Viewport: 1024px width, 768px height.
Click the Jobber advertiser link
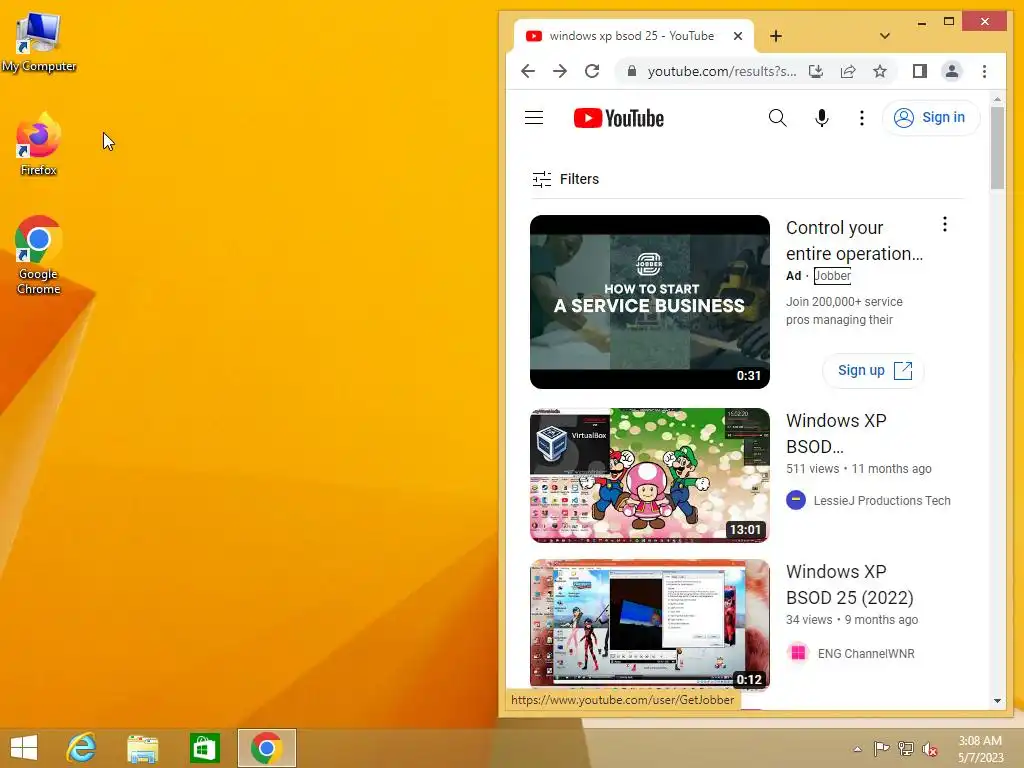(832, 276)
